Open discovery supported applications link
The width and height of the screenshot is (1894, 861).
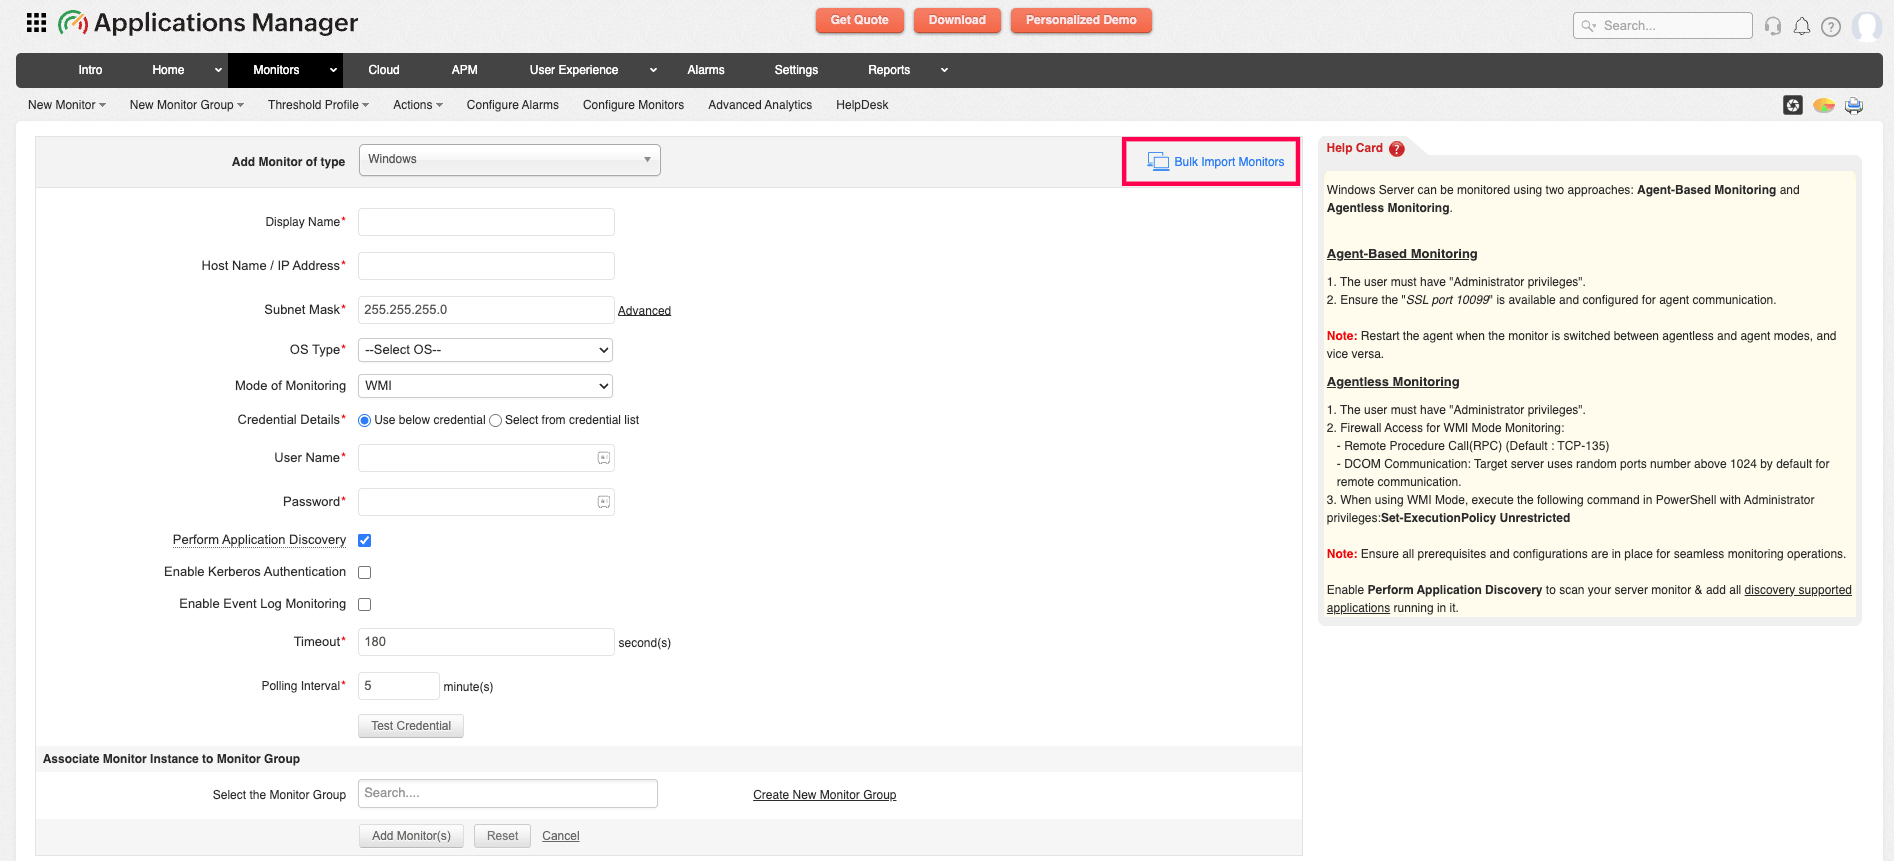tap(1797, 590)
